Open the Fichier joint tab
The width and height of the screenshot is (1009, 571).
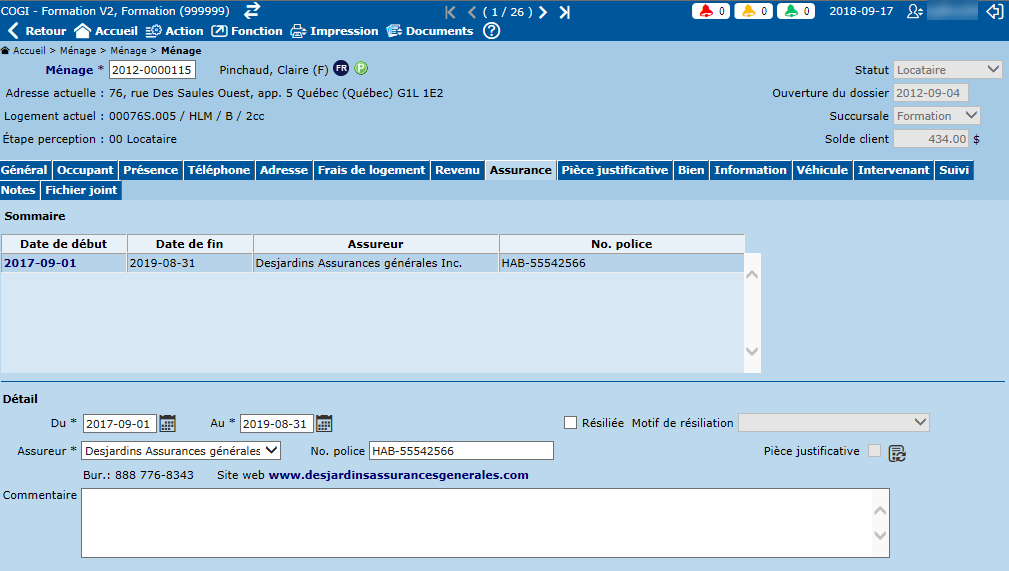pyautogui.click(x=81, y=190)
